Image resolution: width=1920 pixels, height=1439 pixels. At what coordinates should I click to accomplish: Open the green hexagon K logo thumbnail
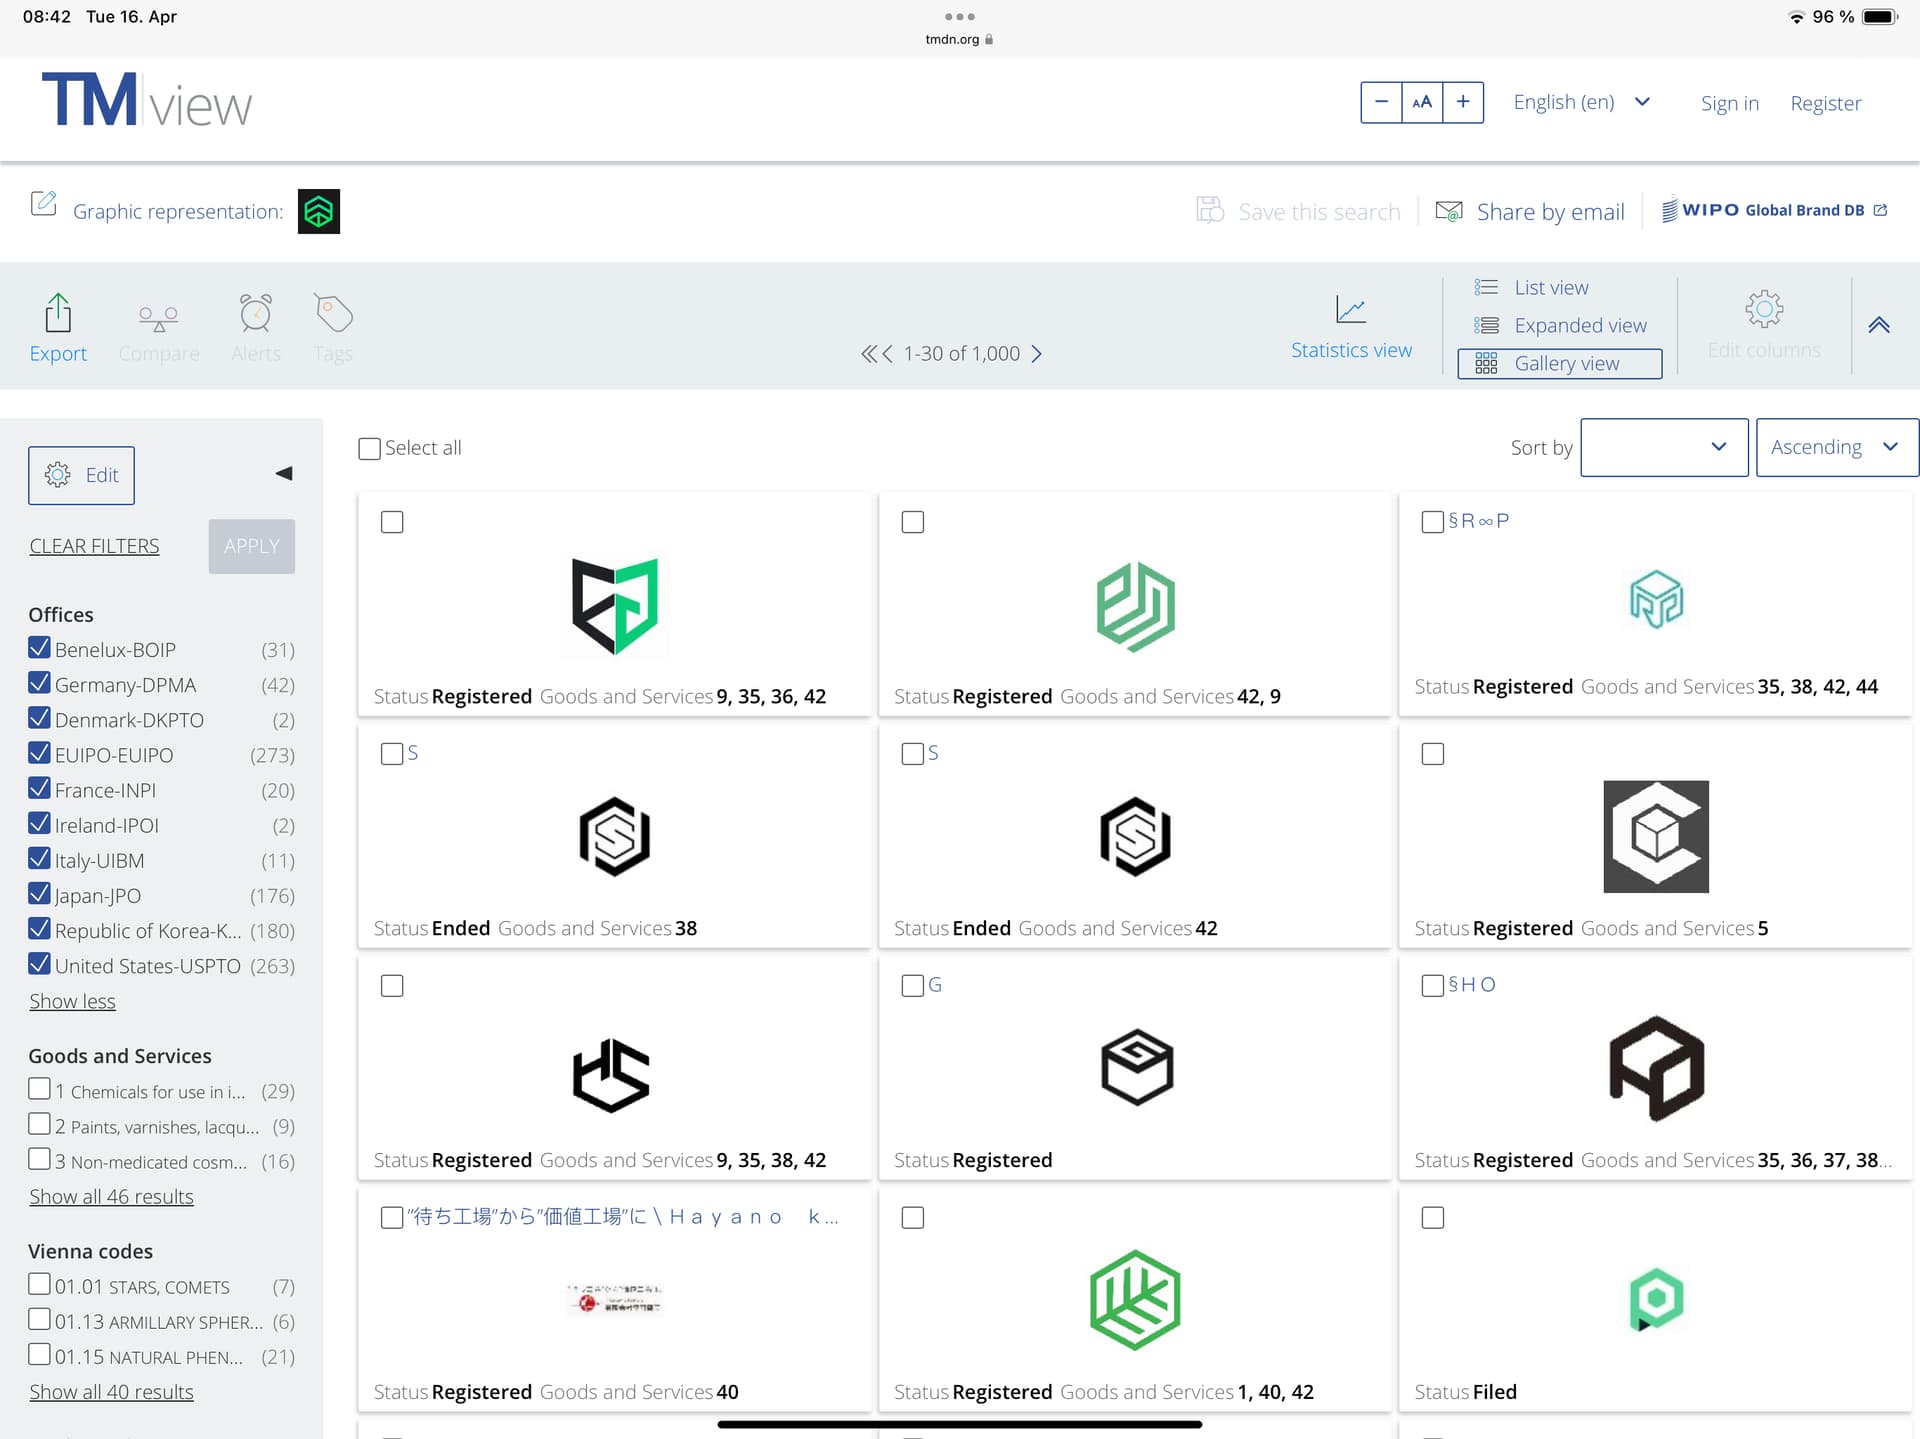pos(1135,1300)
